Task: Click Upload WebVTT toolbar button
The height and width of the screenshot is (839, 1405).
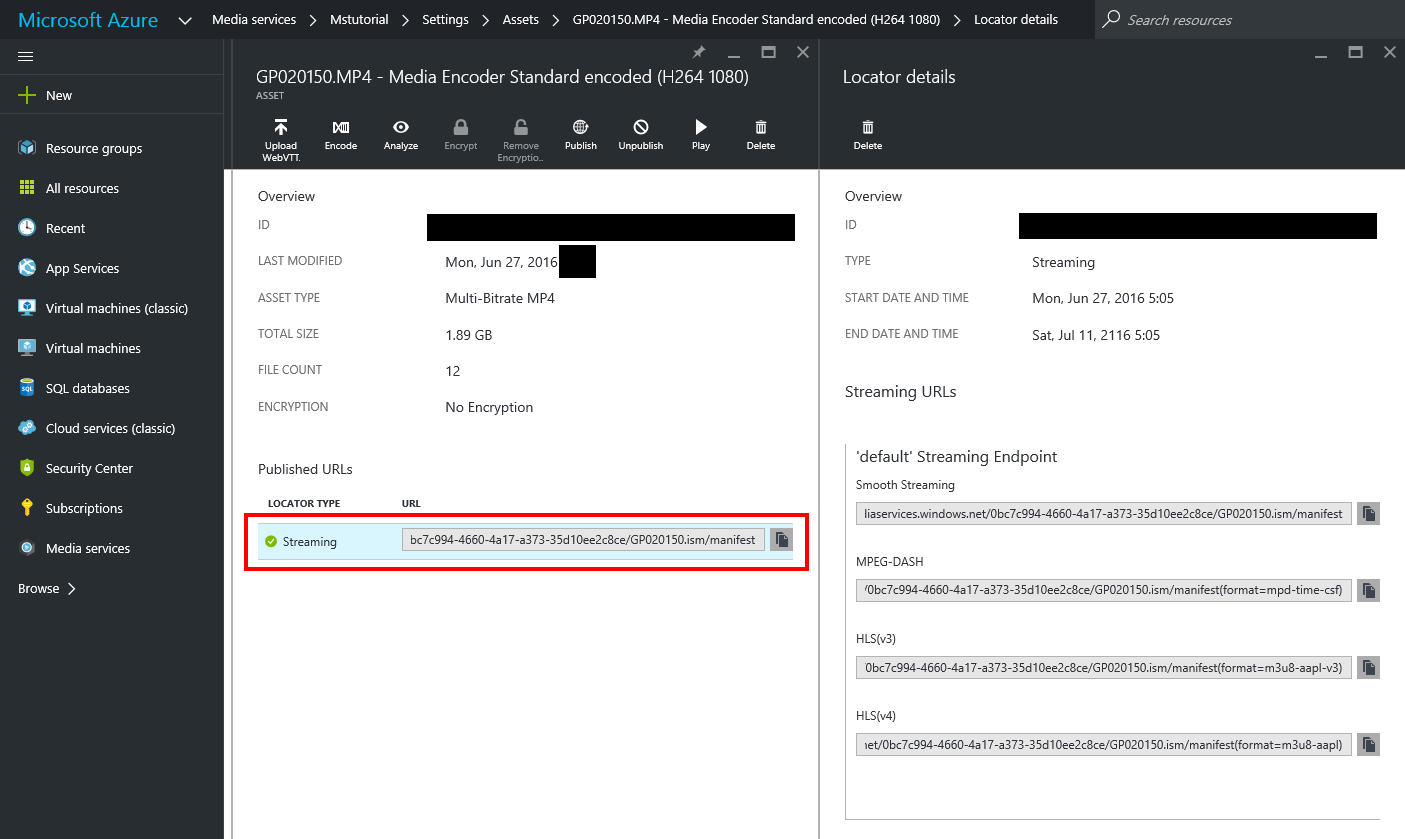Action: (x=281, y=138)
